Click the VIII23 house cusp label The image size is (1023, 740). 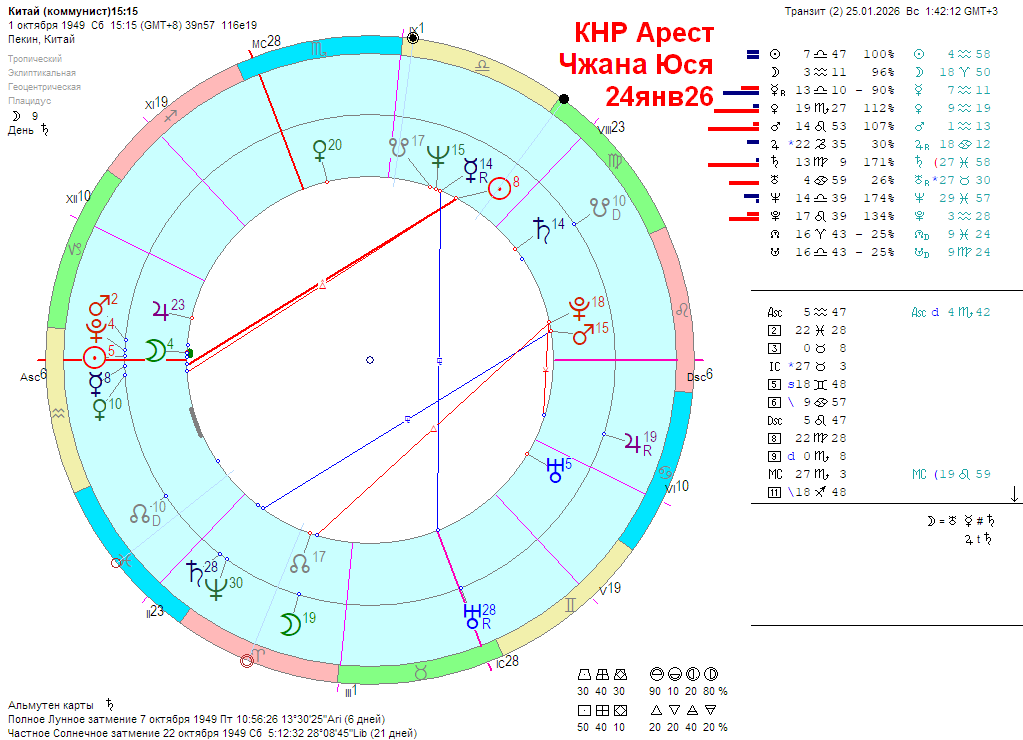tap(611, 128)
